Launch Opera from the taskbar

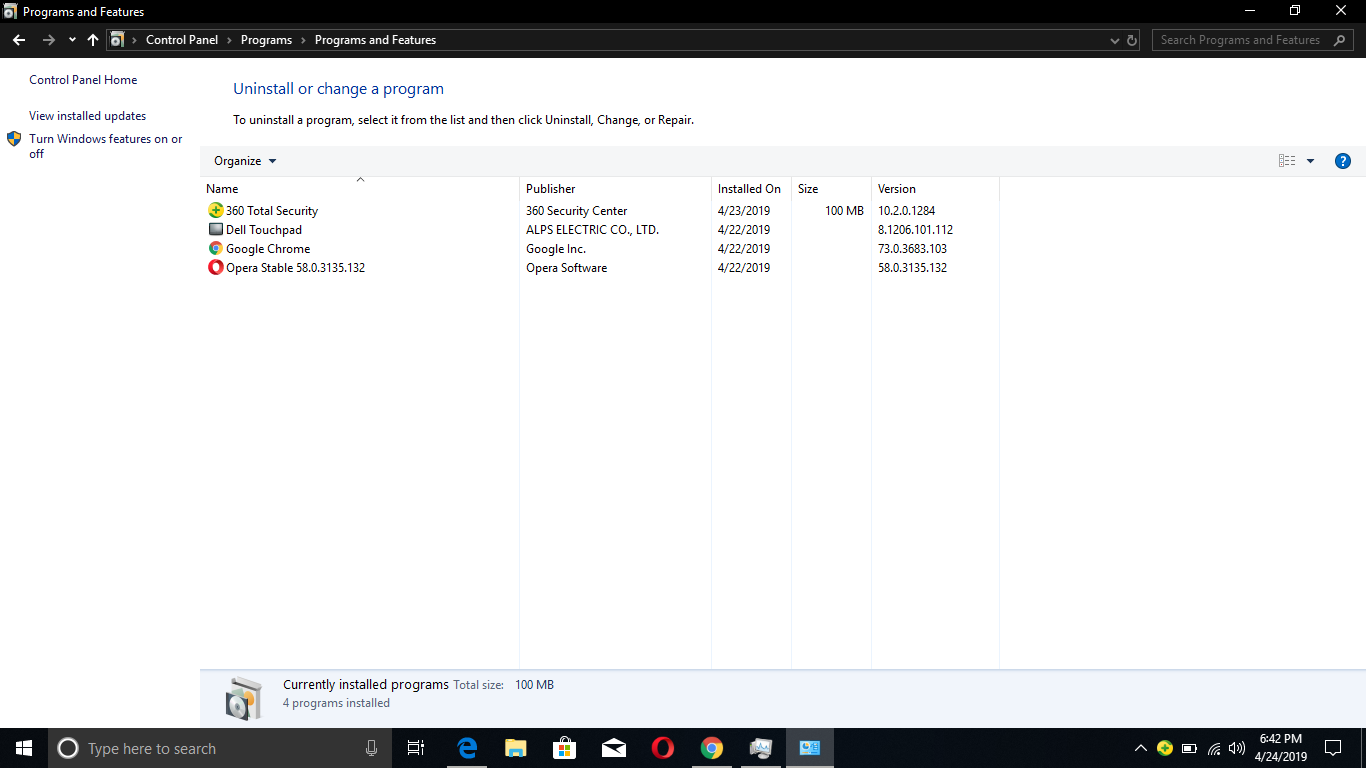(662, 748)
